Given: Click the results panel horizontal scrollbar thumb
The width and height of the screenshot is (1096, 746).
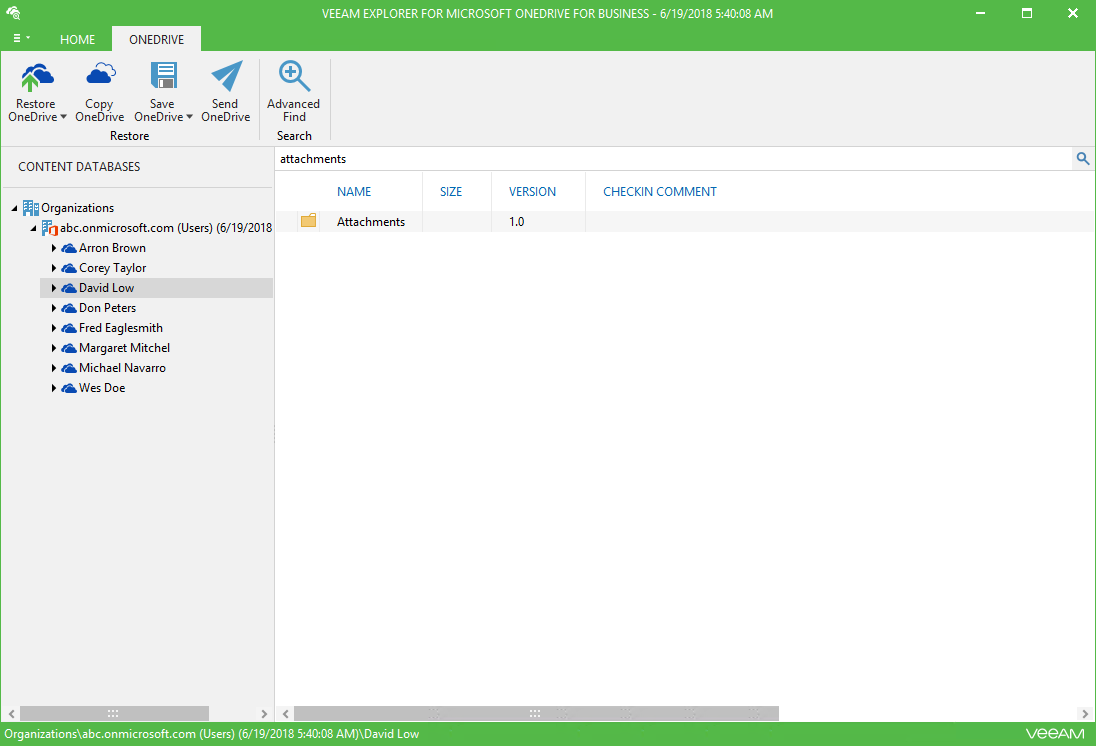Looking at the screenshot, I should [536, 714].
